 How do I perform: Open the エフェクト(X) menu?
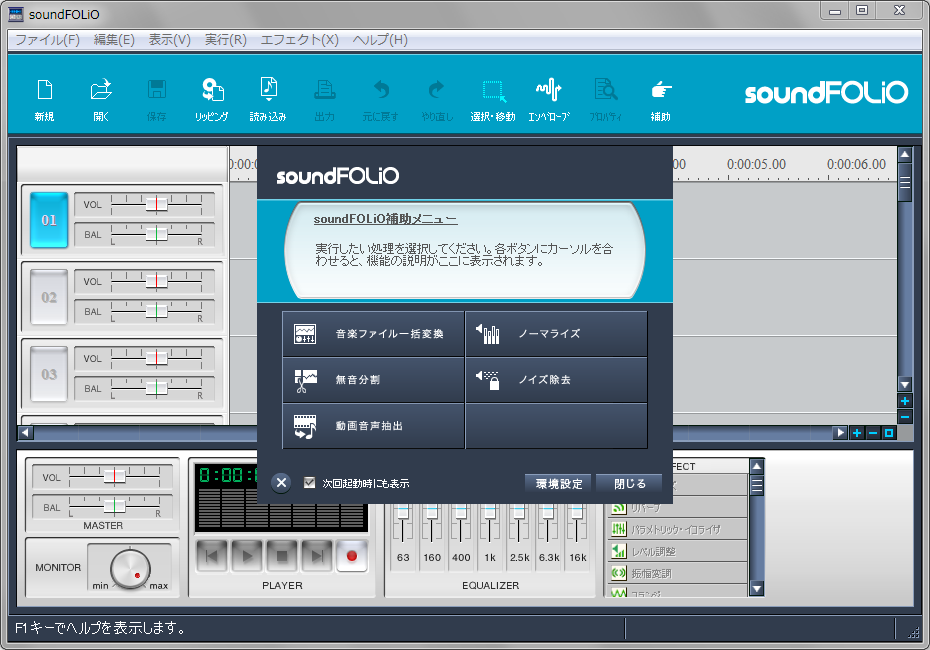point(300,40)
